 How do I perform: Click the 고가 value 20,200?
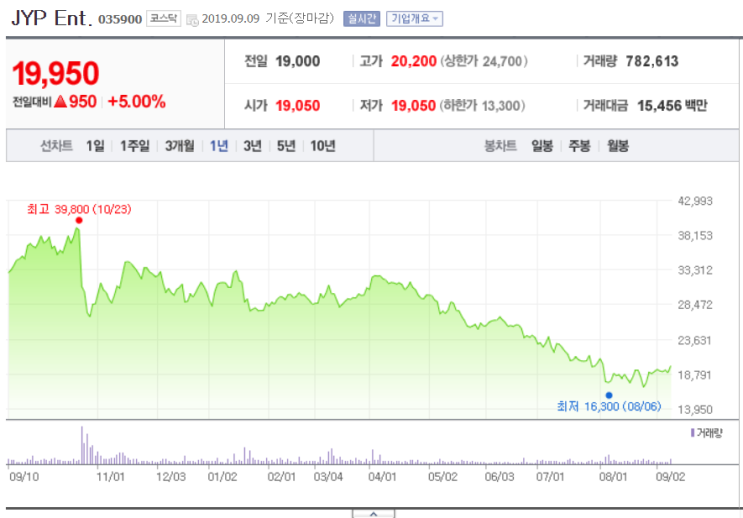414,61
